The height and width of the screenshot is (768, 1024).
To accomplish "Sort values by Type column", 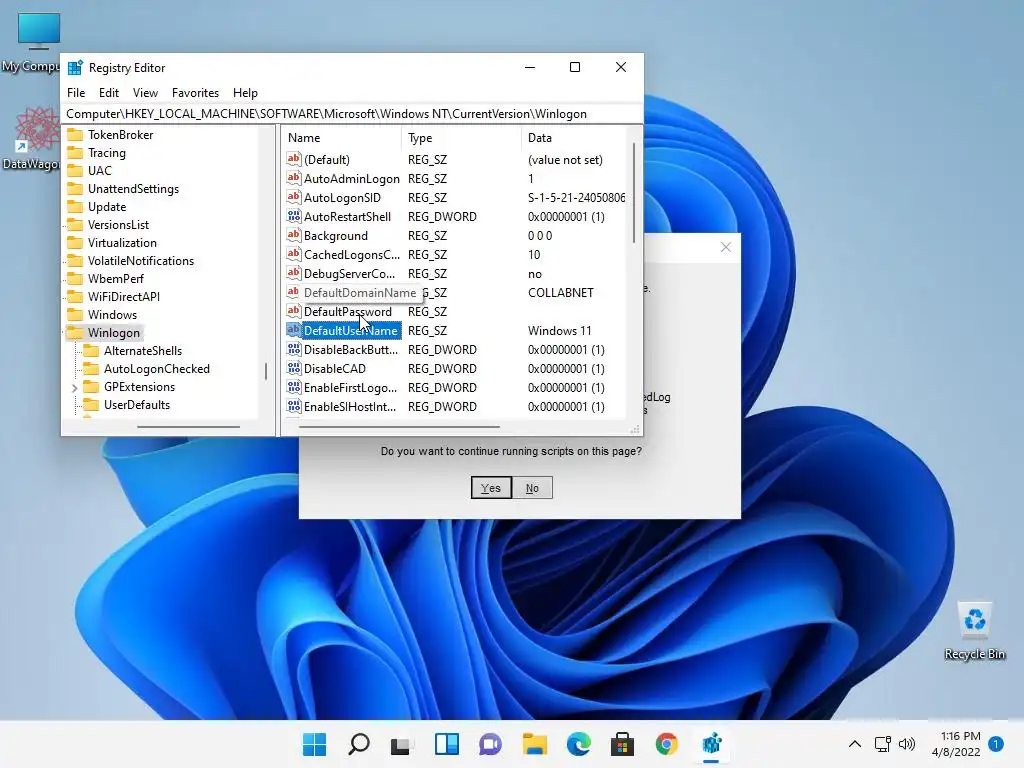I will click(x=461, y=138).
